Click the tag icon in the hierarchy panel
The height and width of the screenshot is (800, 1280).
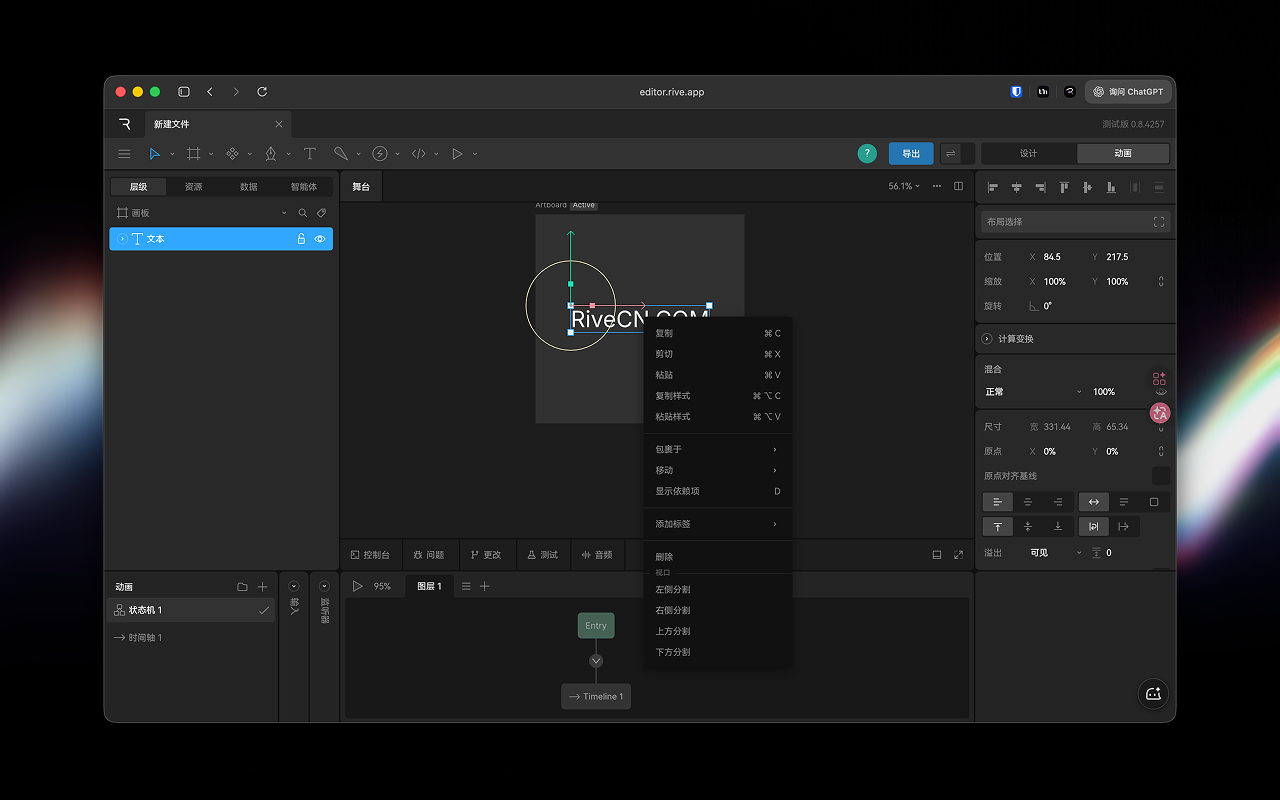(321, 213)
